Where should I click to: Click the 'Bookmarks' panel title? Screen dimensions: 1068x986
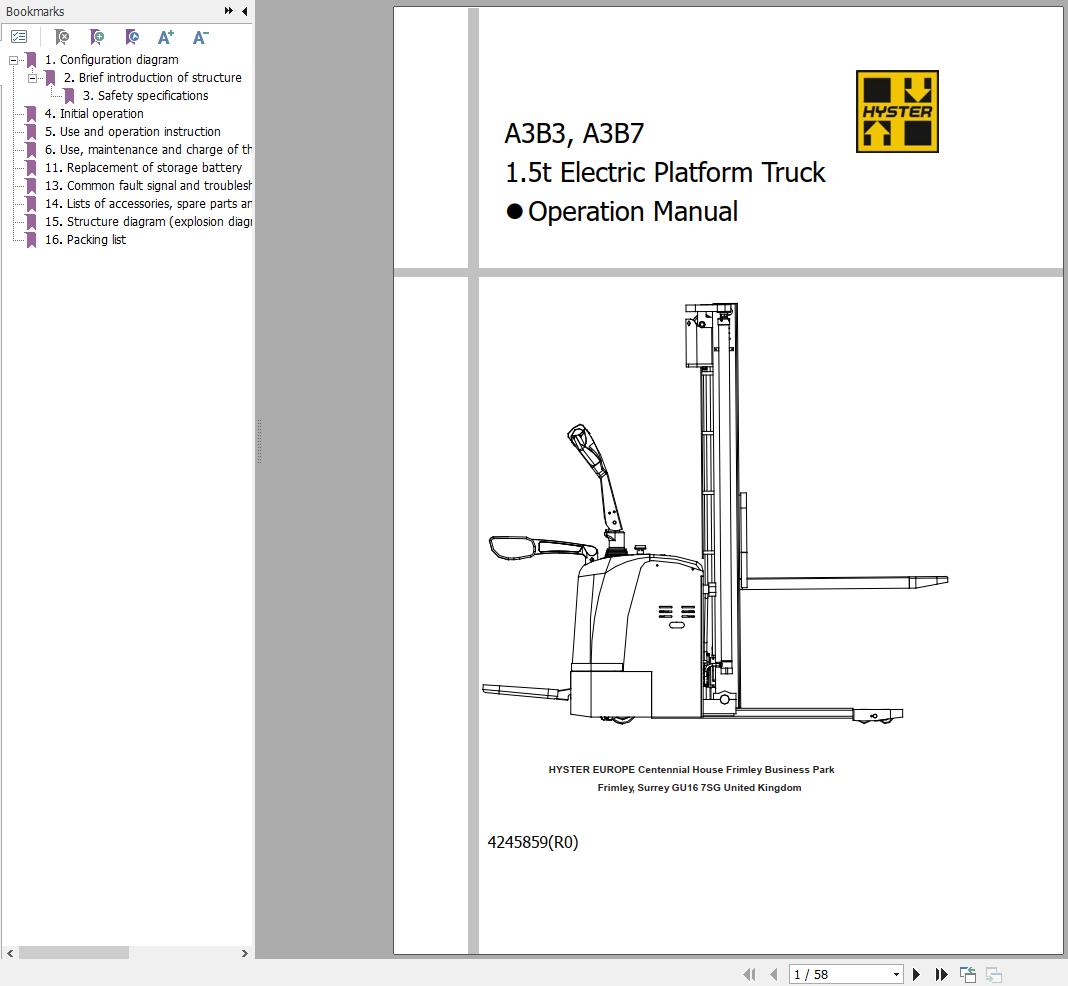tap(35, 12)
